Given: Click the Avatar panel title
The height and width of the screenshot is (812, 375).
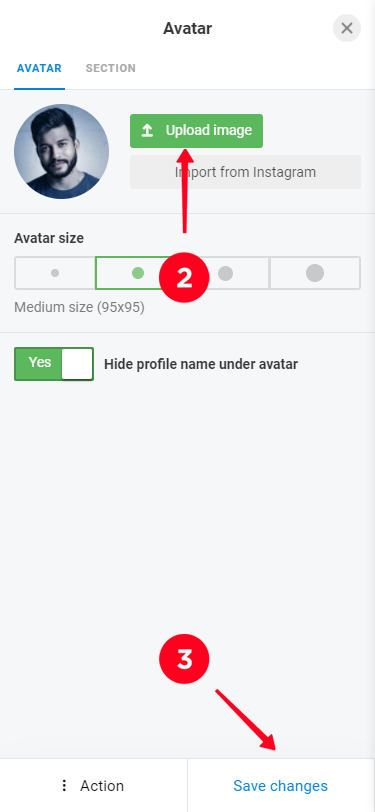Looking at the screenshot, I should tap(188, 28).
